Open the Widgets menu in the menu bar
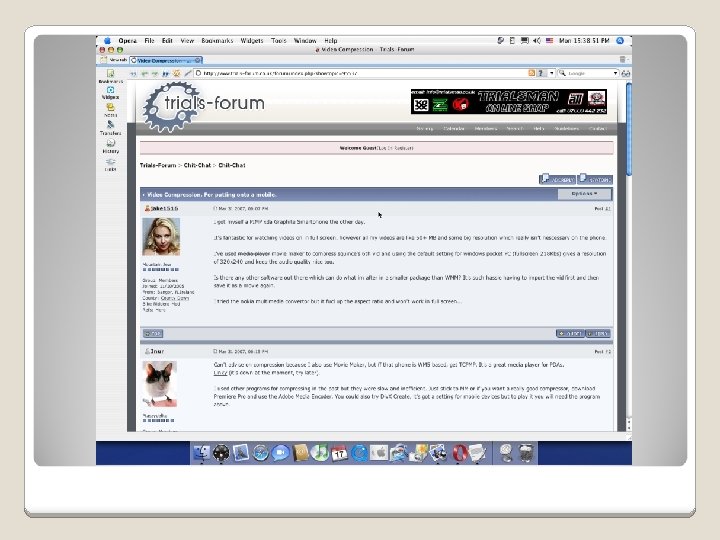This screenshot has height=540, width=720. (252, 40)
